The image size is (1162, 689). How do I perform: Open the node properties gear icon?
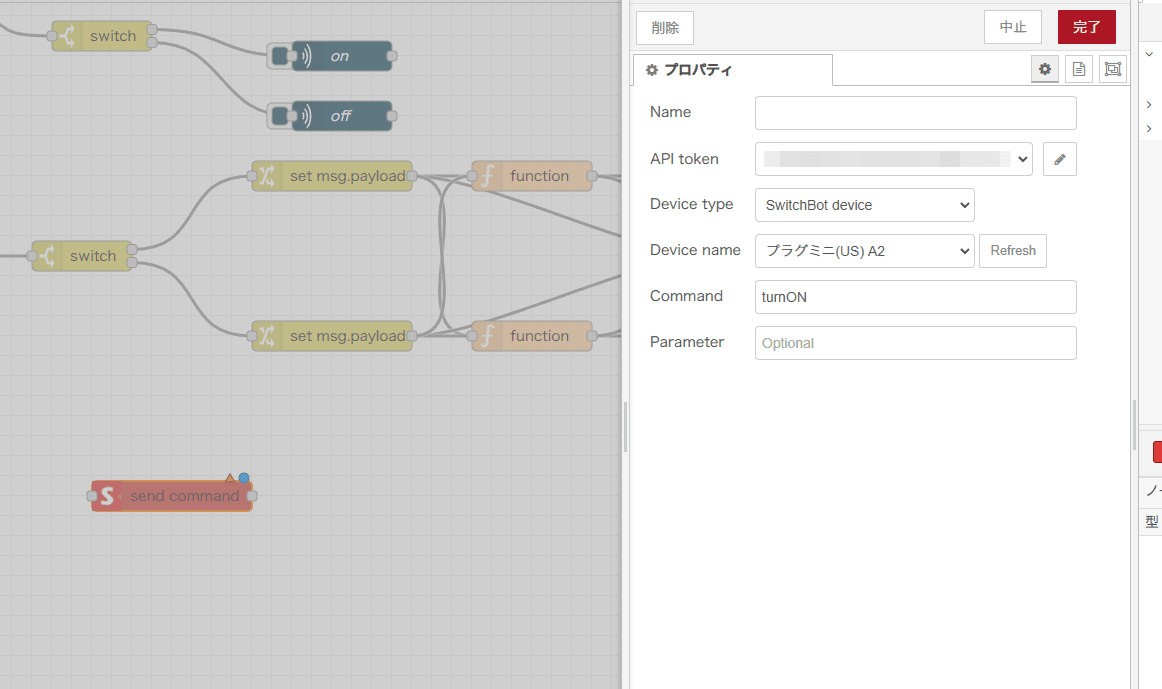click(1045, 69)
